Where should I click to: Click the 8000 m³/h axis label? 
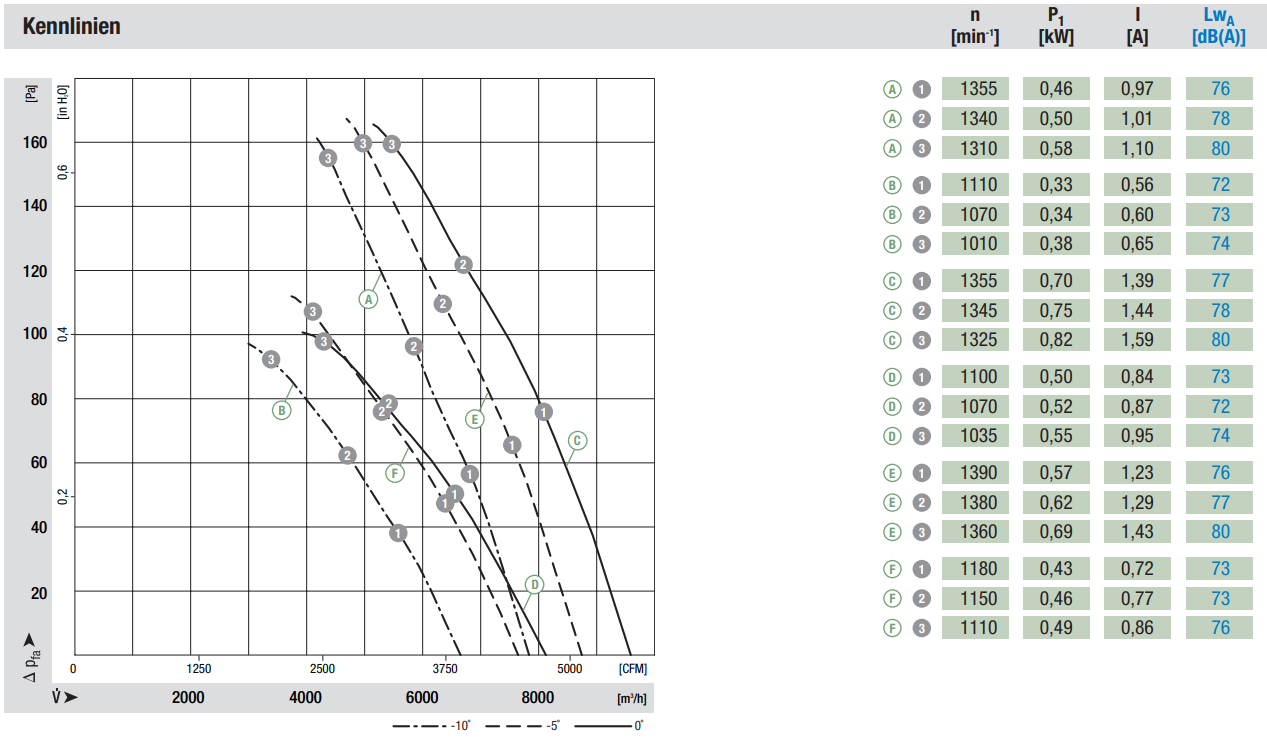coord(538,697)
